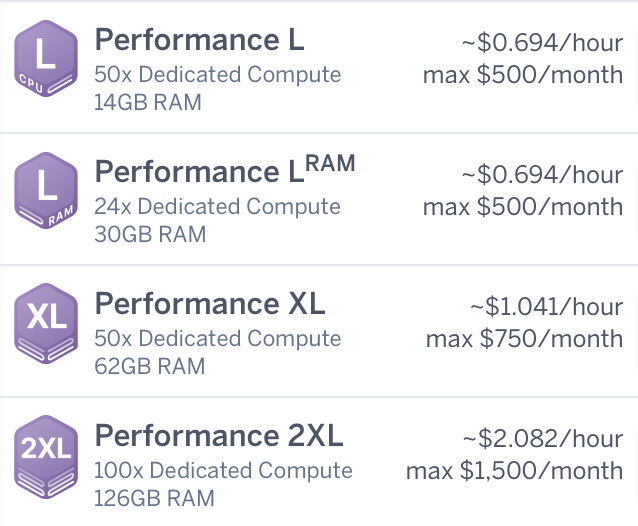The image size is (638, 526).
Task: Choose the Performance 2XL title
Action: [219, 436]
